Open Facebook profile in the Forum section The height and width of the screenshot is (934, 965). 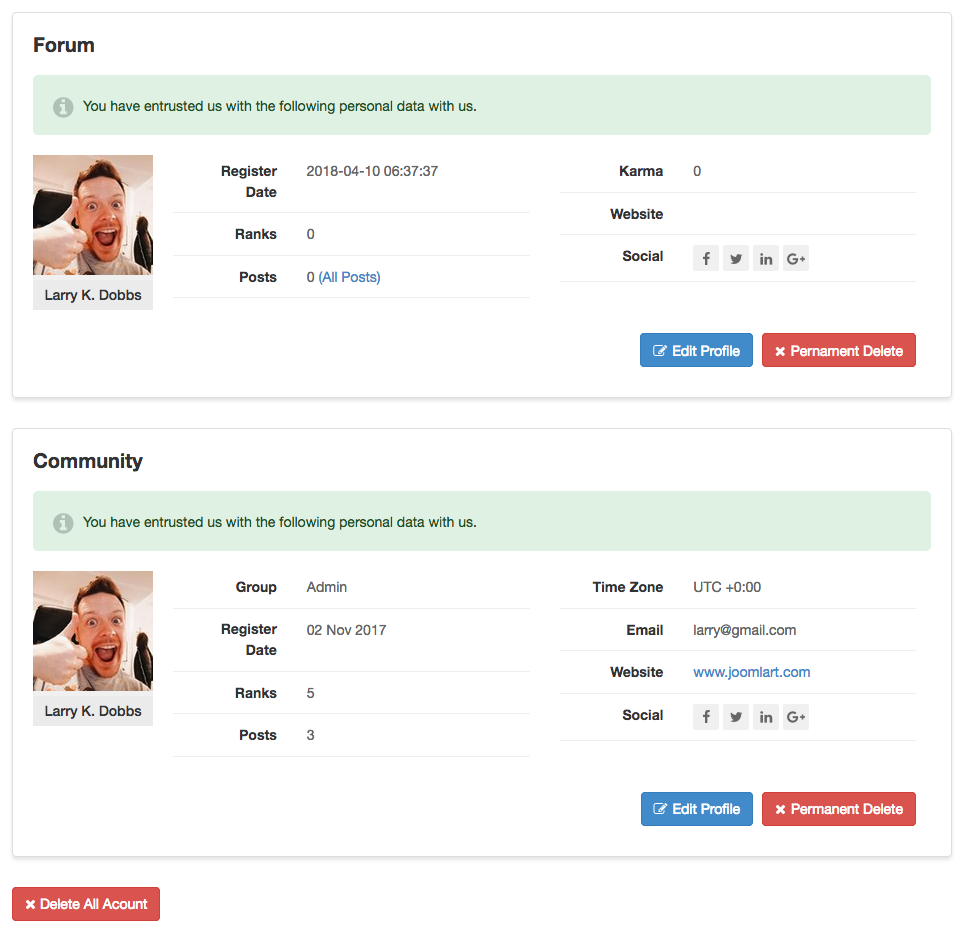[x=706, y=258]
